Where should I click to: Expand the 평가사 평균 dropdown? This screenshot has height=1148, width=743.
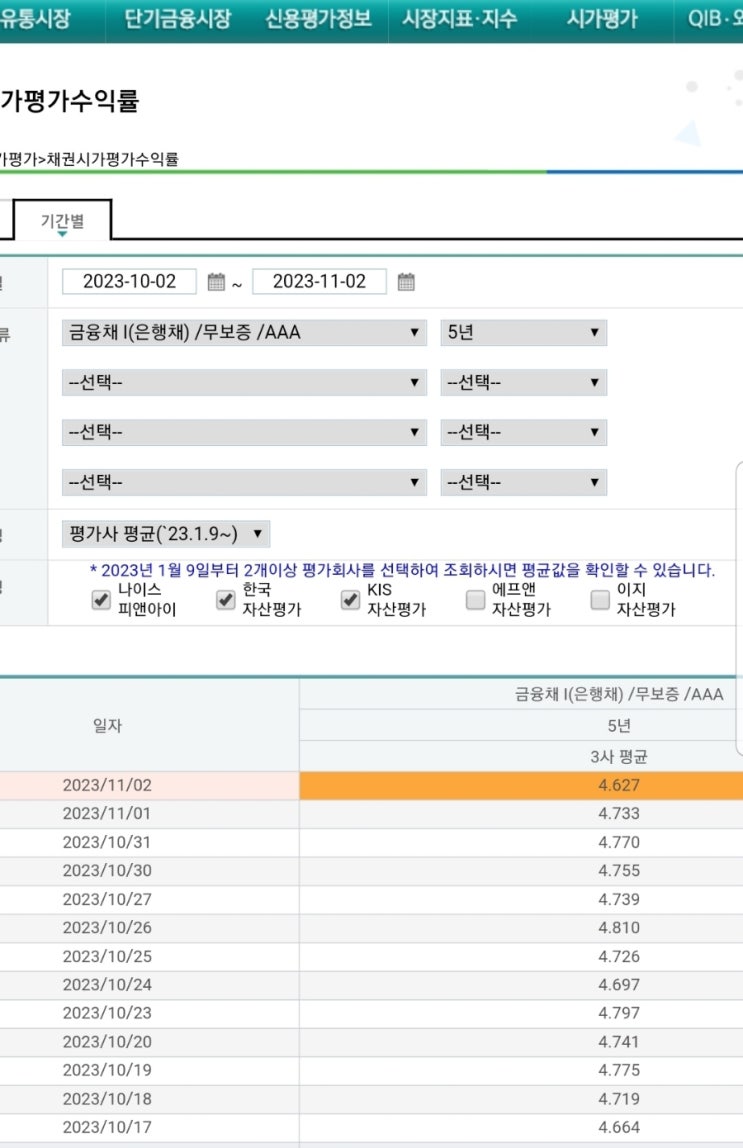tap(165, 534)
